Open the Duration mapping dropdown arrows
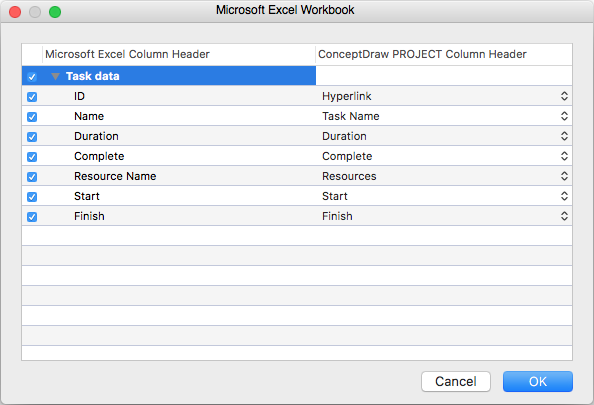The image size is (594, 405). pos(564,136)
